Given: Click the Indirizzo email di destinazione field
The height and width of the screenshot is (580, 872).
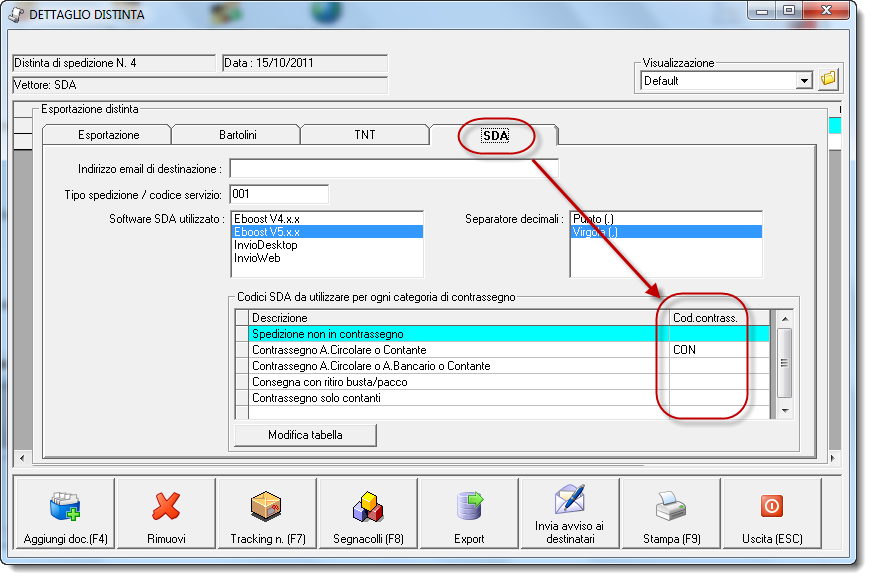Looking at the screenshot, I should [394, 168].
